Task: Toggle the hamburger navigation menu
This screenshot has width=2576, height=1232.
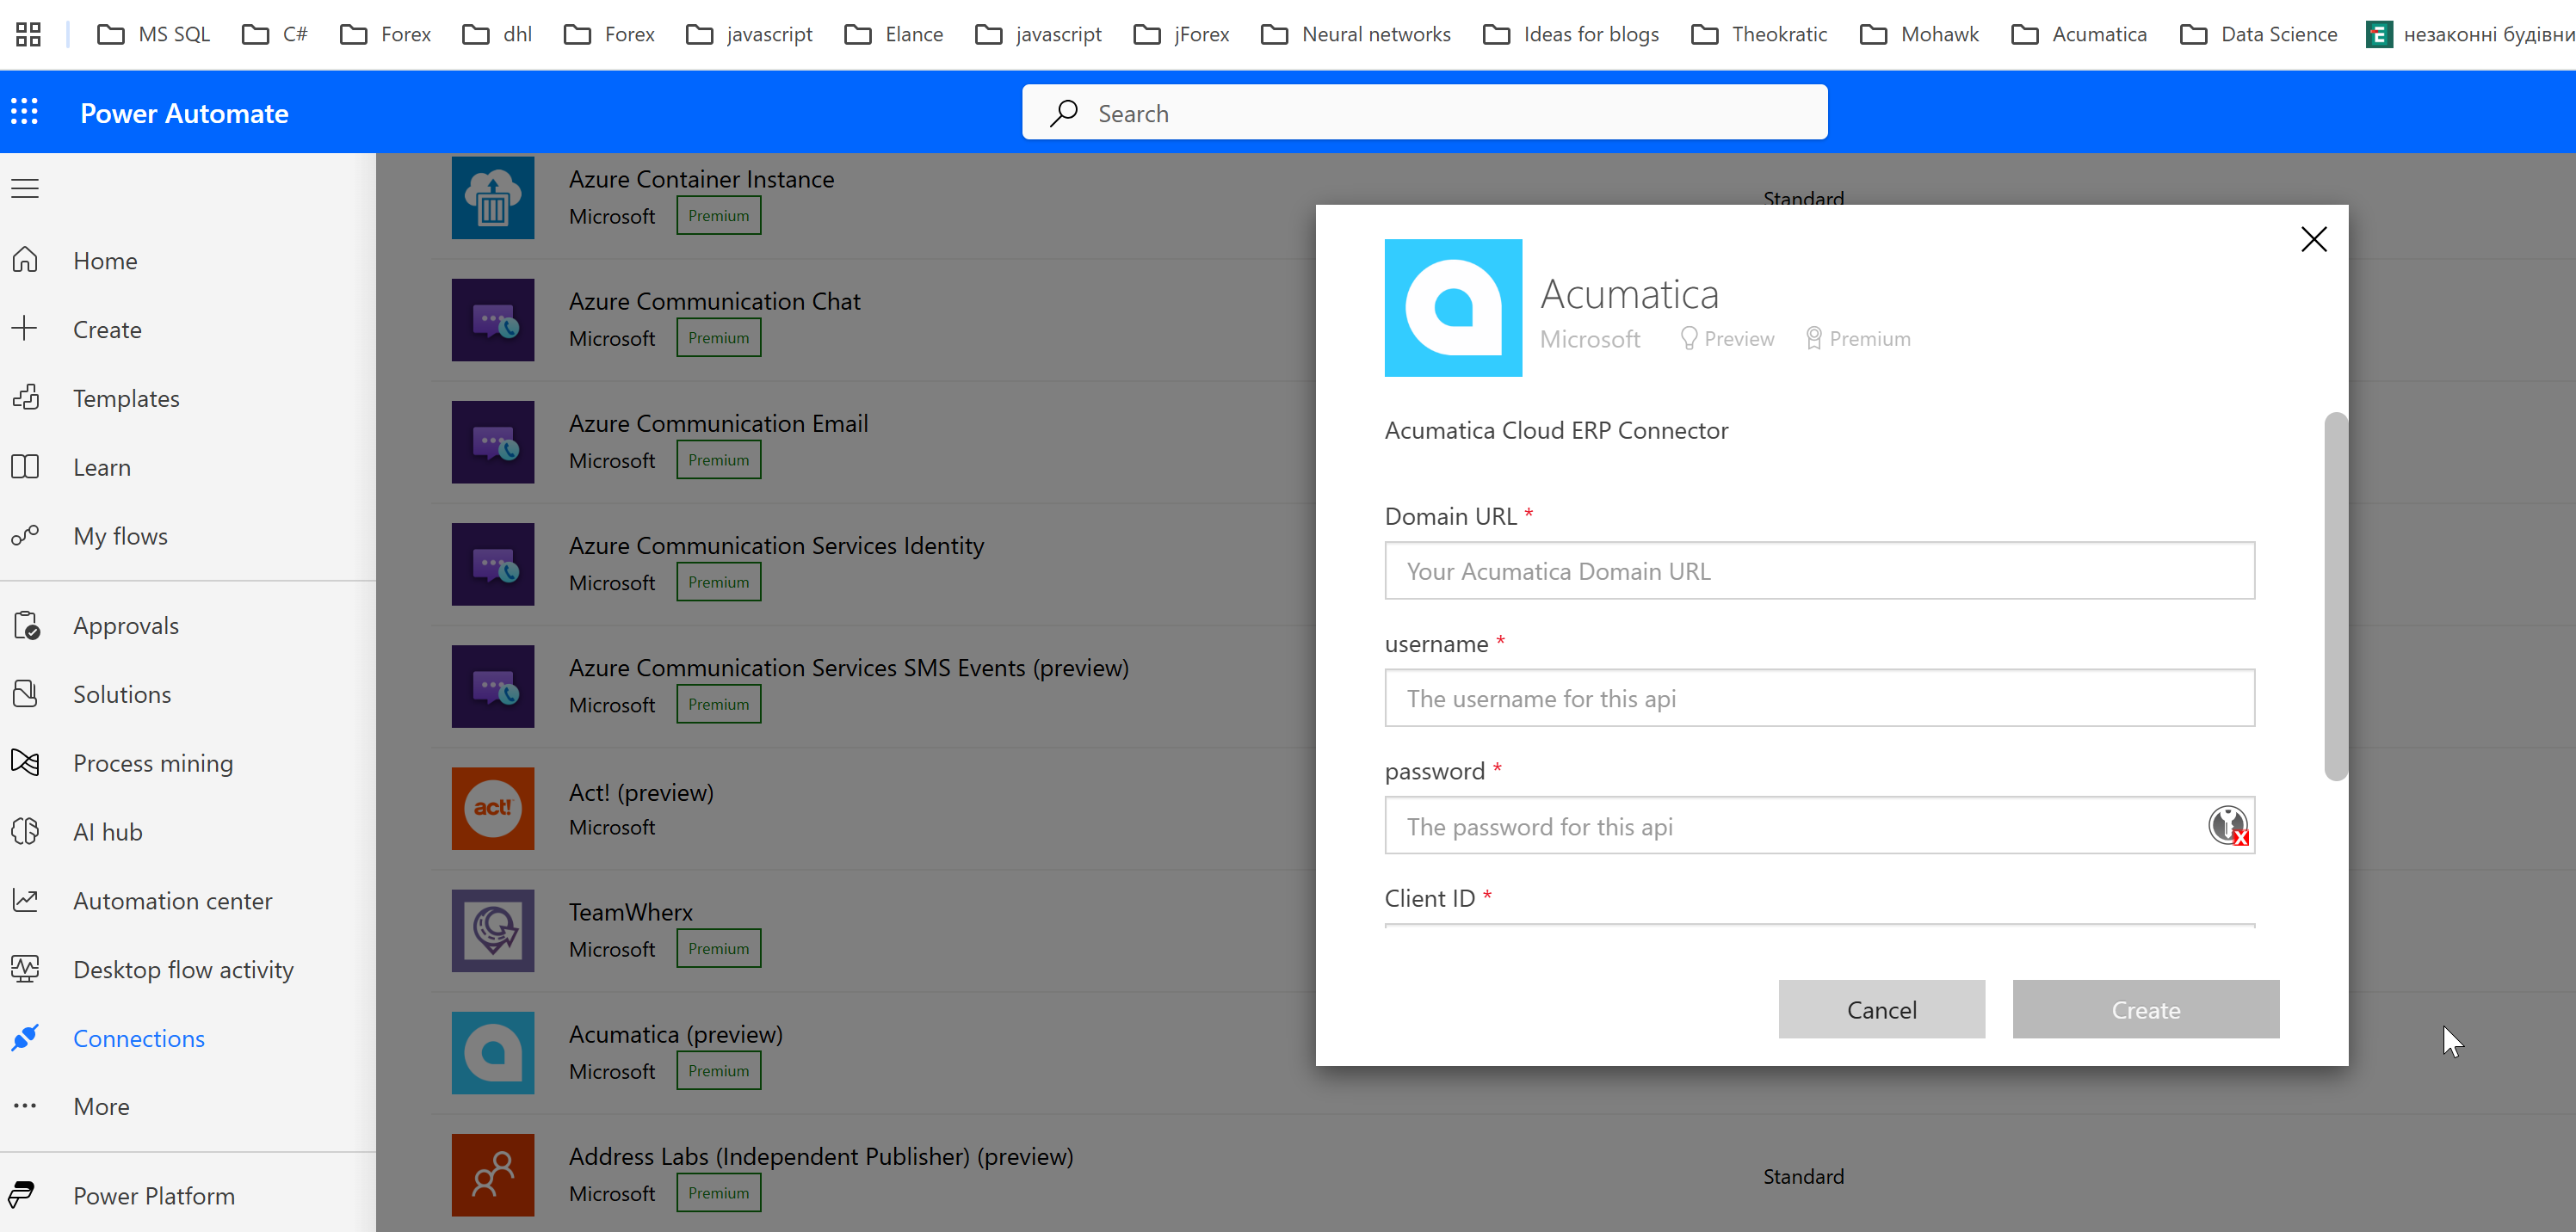Action: [x=25, y=188]
